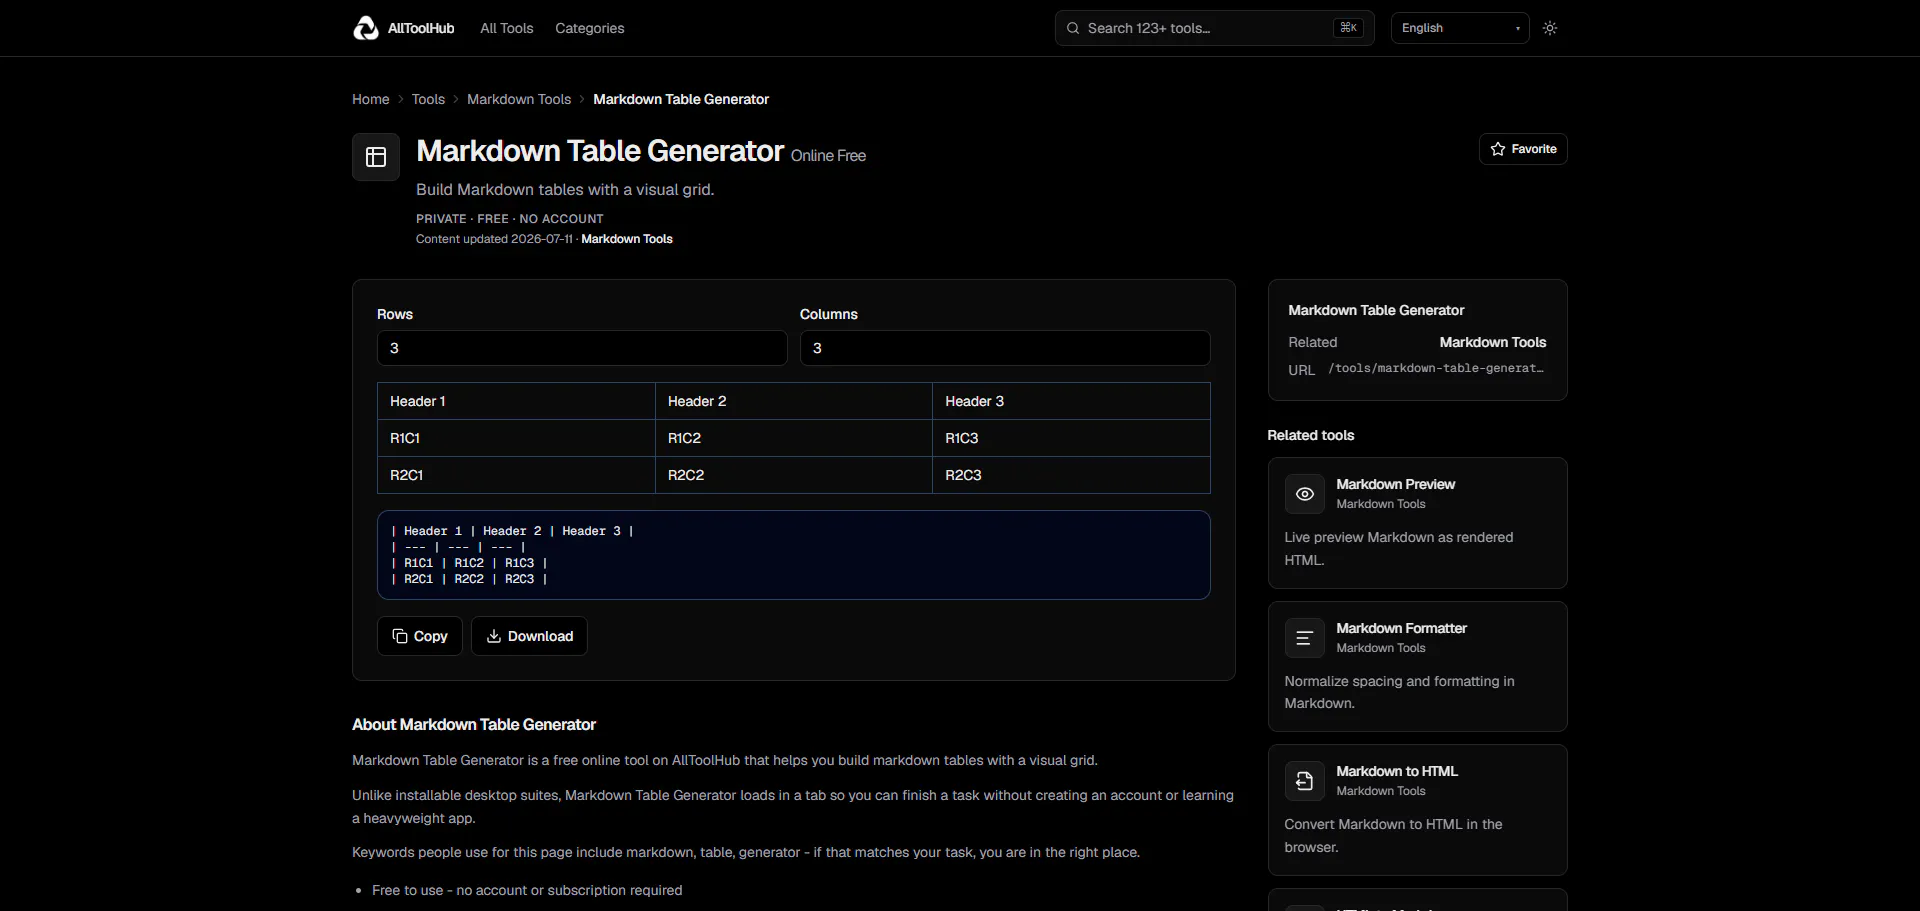The height and width of the screenshot is (911, 1920).
Task: Open the Markdown to HTML related tool card
Action: click(x=1418, y=810)
